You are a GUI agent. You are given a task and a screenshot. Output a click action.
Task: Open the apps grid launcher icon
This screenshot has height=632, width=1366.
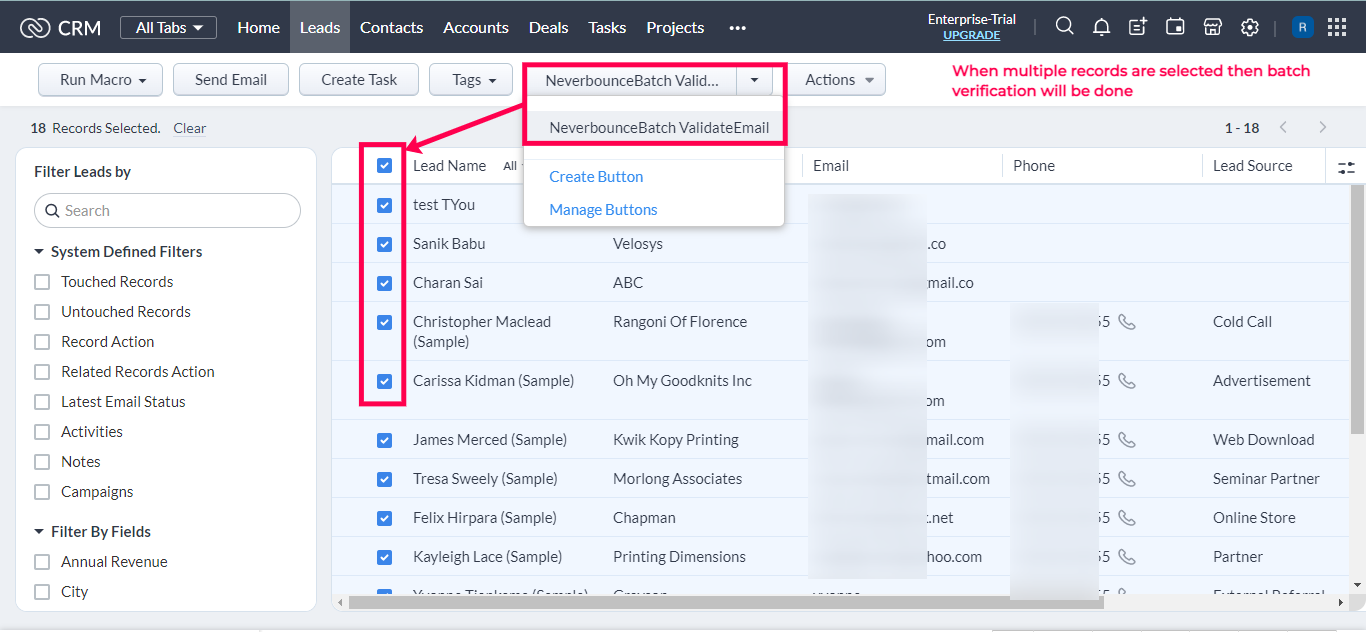tap(1336, 27)
